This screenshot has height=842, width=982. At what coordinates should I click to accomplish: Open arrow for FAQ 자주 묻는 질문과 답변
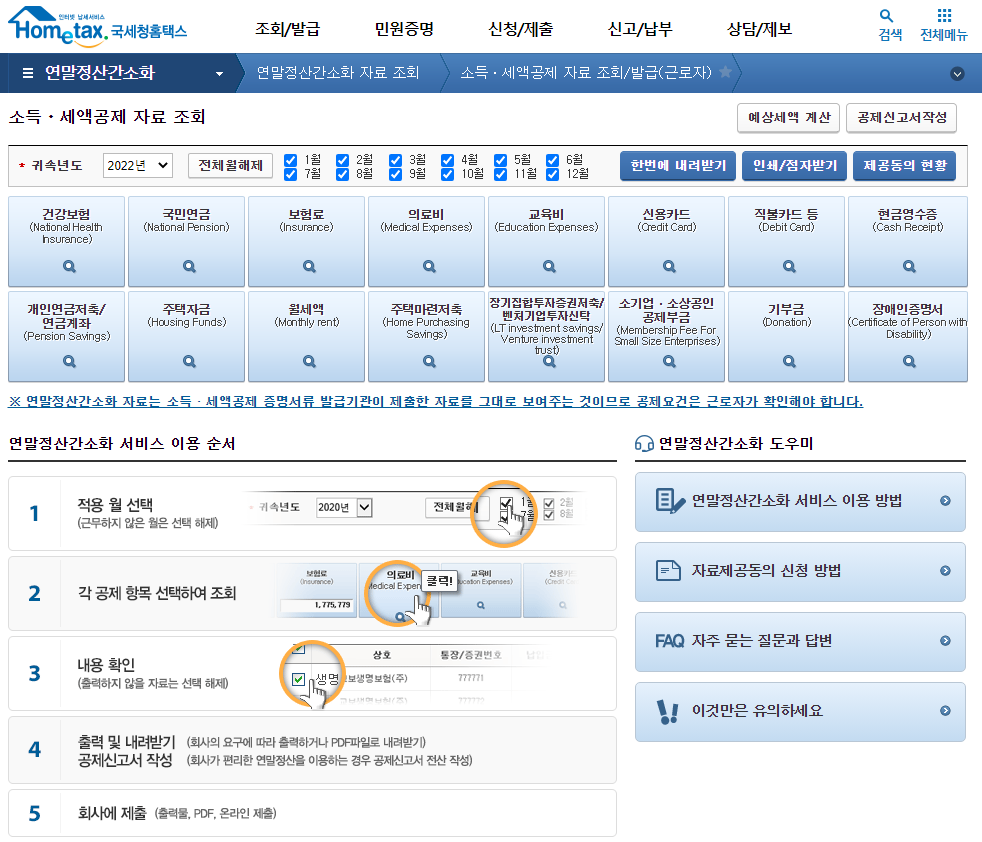[x=946, y=641]
